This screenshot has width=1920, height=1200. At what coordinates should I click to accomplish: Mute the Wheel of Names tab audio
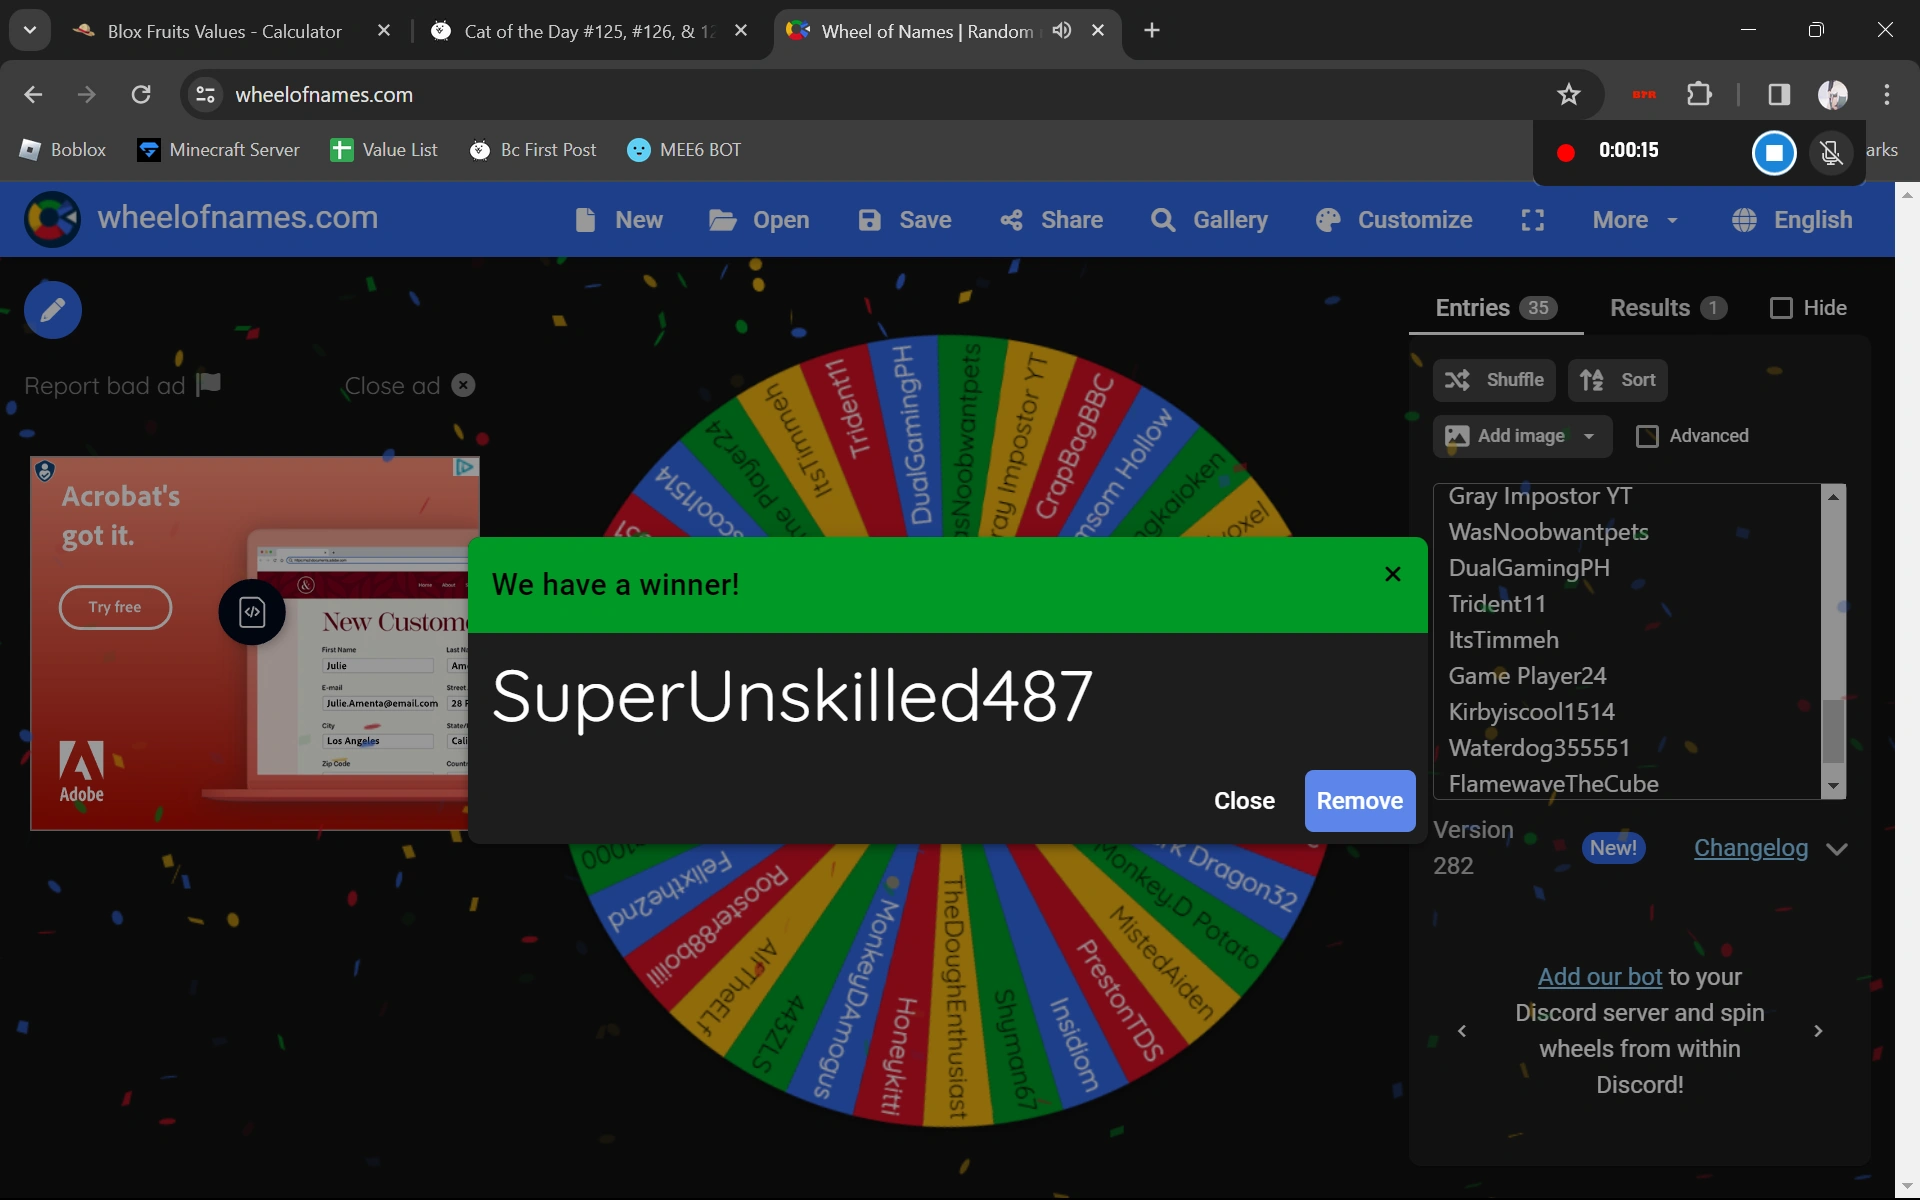[1062, 30]
